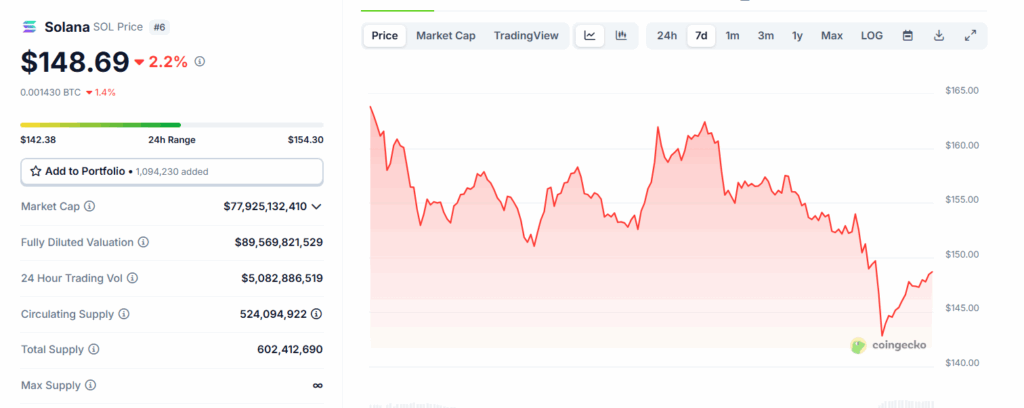This screenshot has height=408, width=1024.
Task: Click the $89,569,821,529 valuation value
Action: (279, 242)
